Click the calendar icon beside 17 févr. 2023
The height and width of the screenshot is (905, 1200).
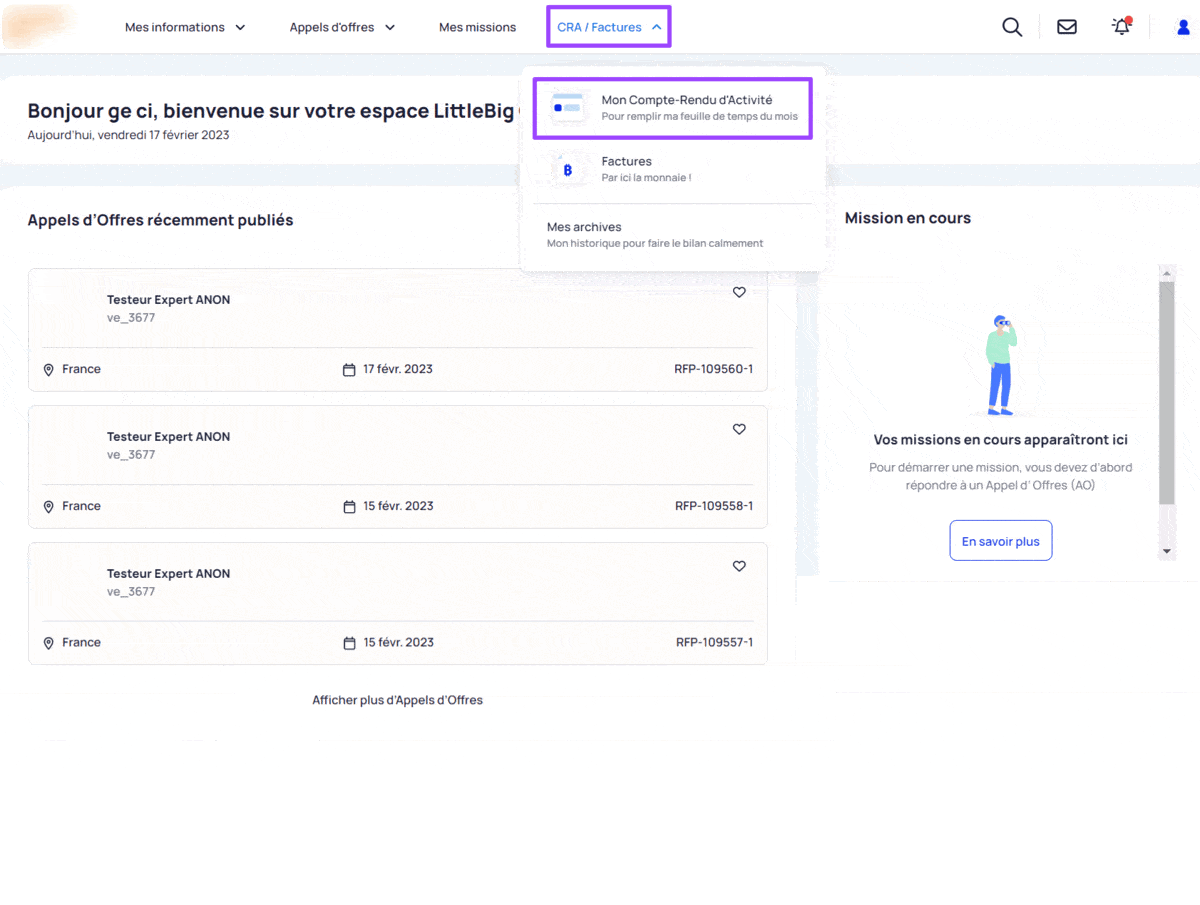pos(349,370)
